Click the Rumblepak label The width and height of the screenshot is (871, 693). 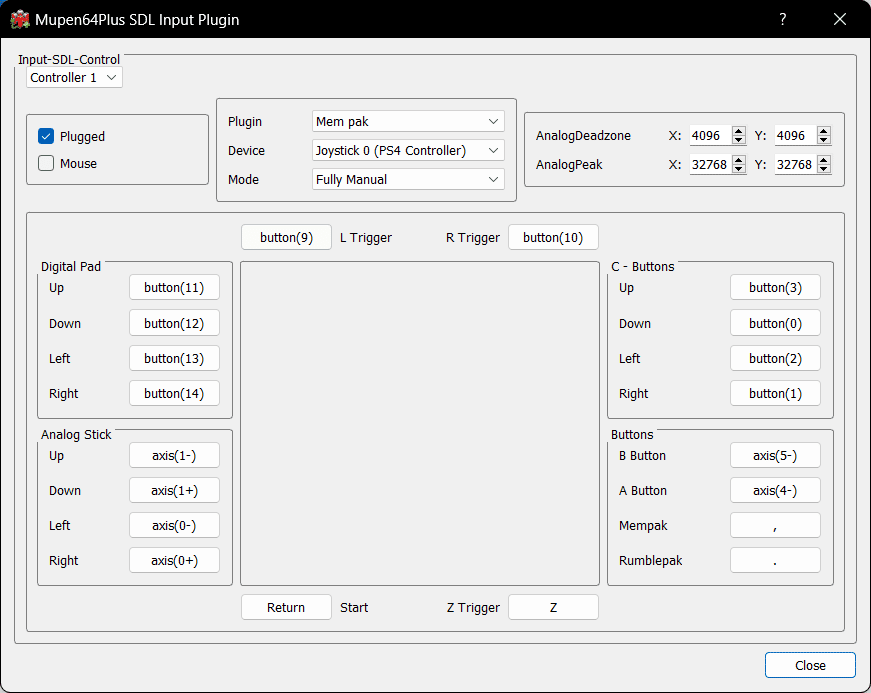point(650,560)
